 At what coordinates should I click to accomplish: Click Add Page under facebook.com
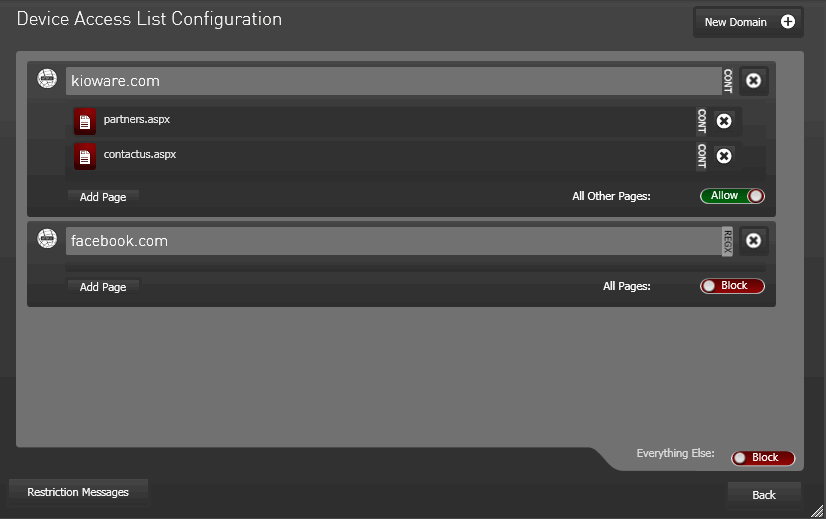point(103,287)
